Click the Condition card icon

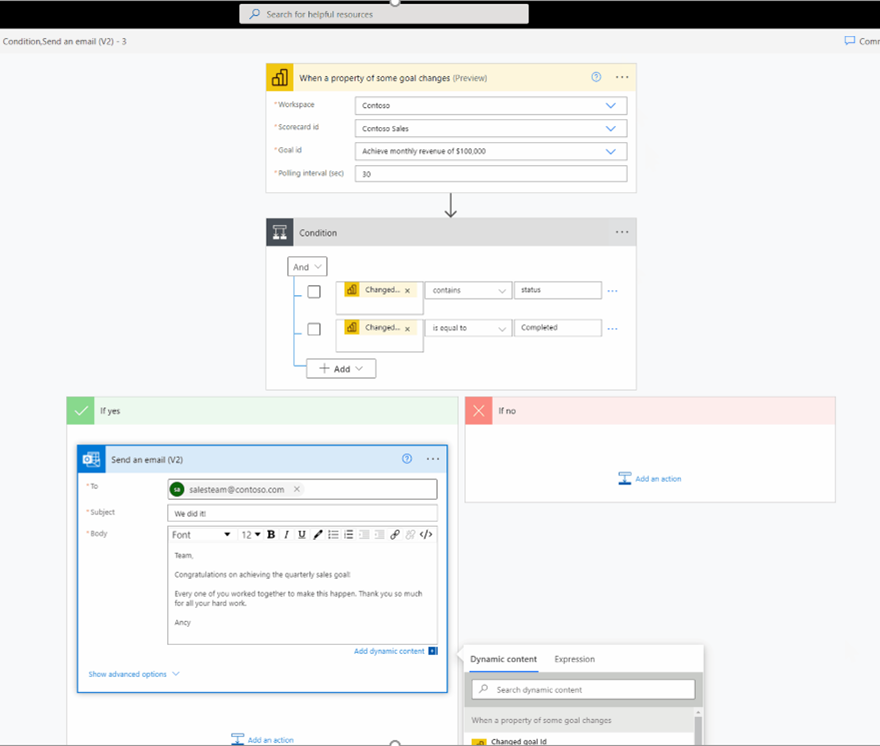coord(279,232)
